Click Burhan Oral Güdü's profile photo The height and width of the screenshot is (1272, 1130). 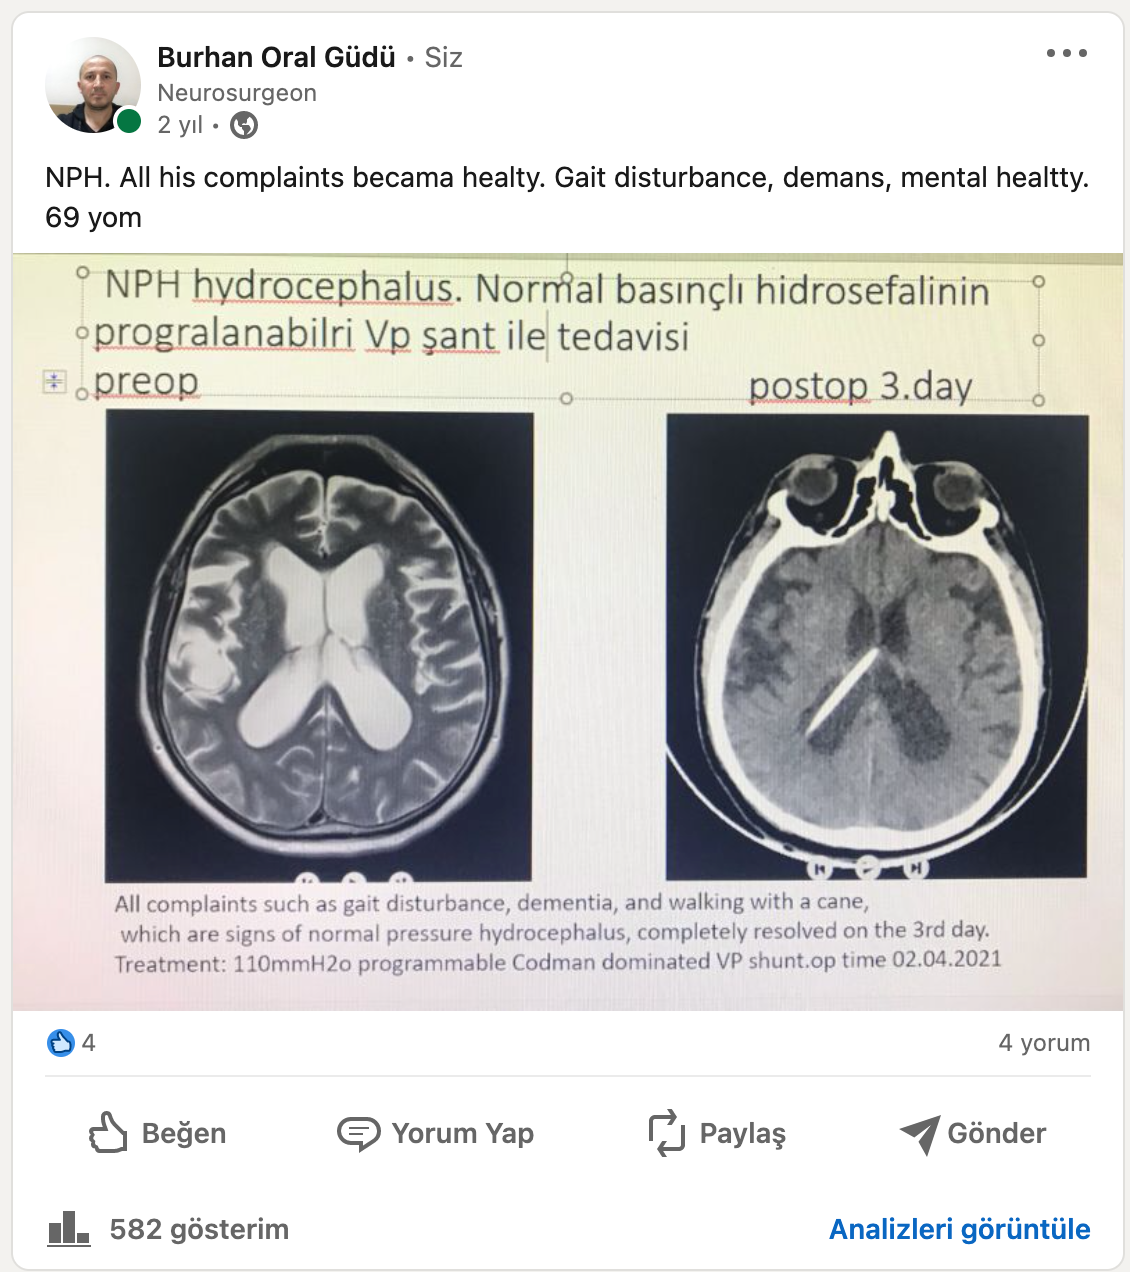(93, 85)
